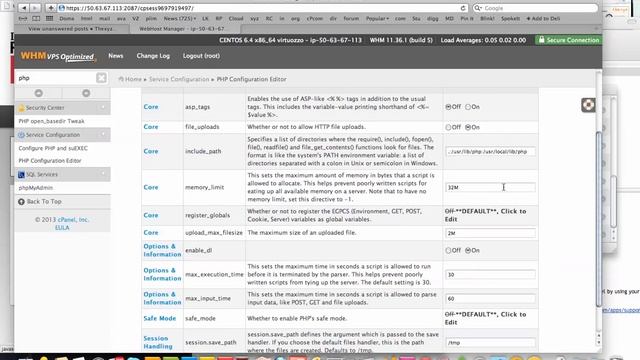The image size is (640, 360).
Task: Switch to the WebHost Manager tab
Action: (185, 29)
